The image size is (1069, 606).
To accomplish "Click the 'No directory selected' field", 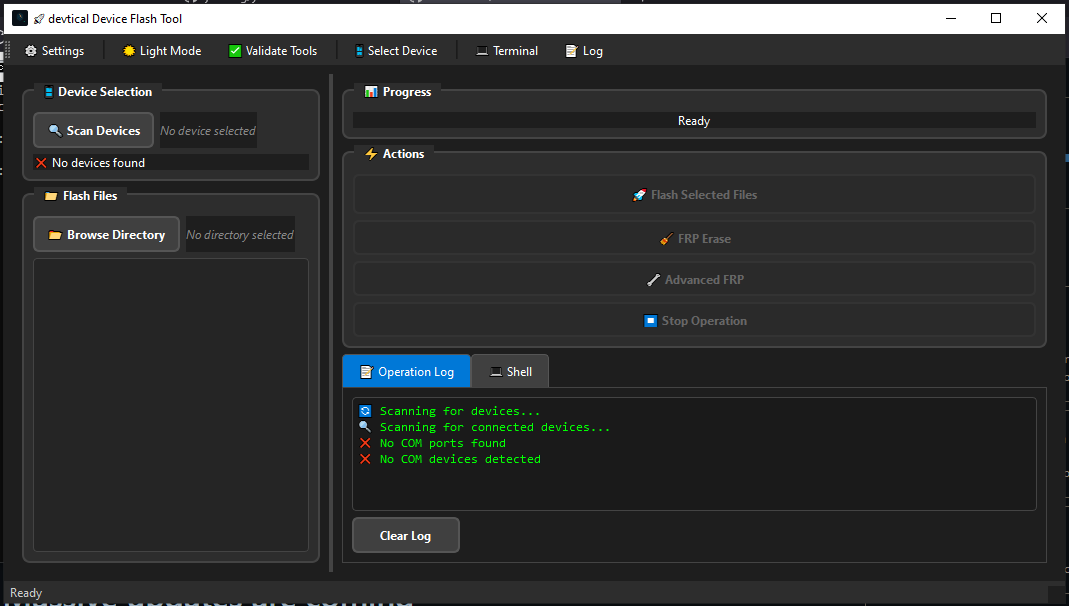I will click(240, 234).
